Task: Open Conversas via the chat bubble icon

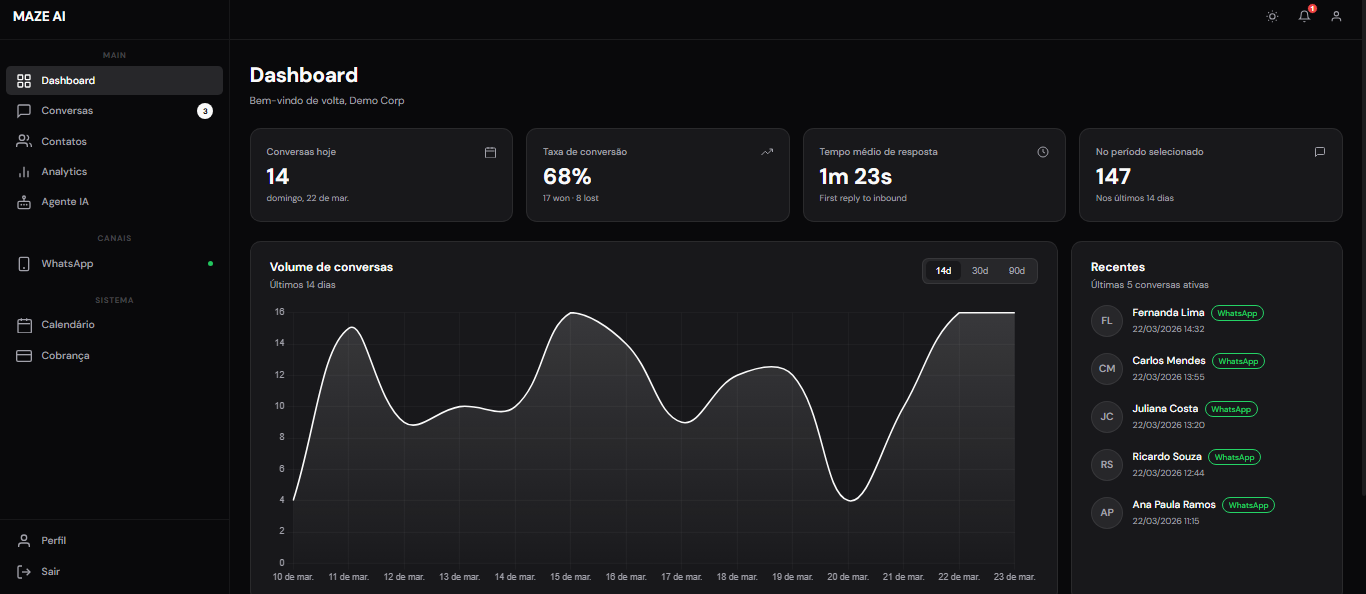Action: [24, 110]
